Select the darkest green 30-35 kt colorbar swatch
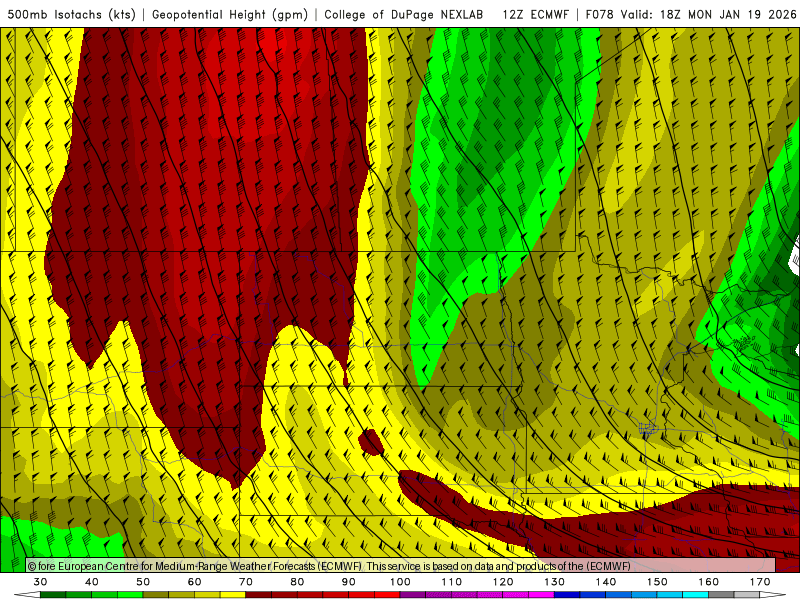Screen dimensions: 800x600 (53, 595)
